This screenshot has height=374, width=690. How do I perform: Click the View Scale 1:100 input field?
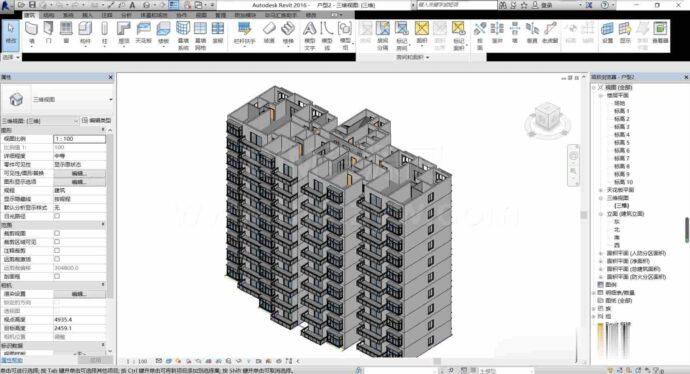click(80, 139)
